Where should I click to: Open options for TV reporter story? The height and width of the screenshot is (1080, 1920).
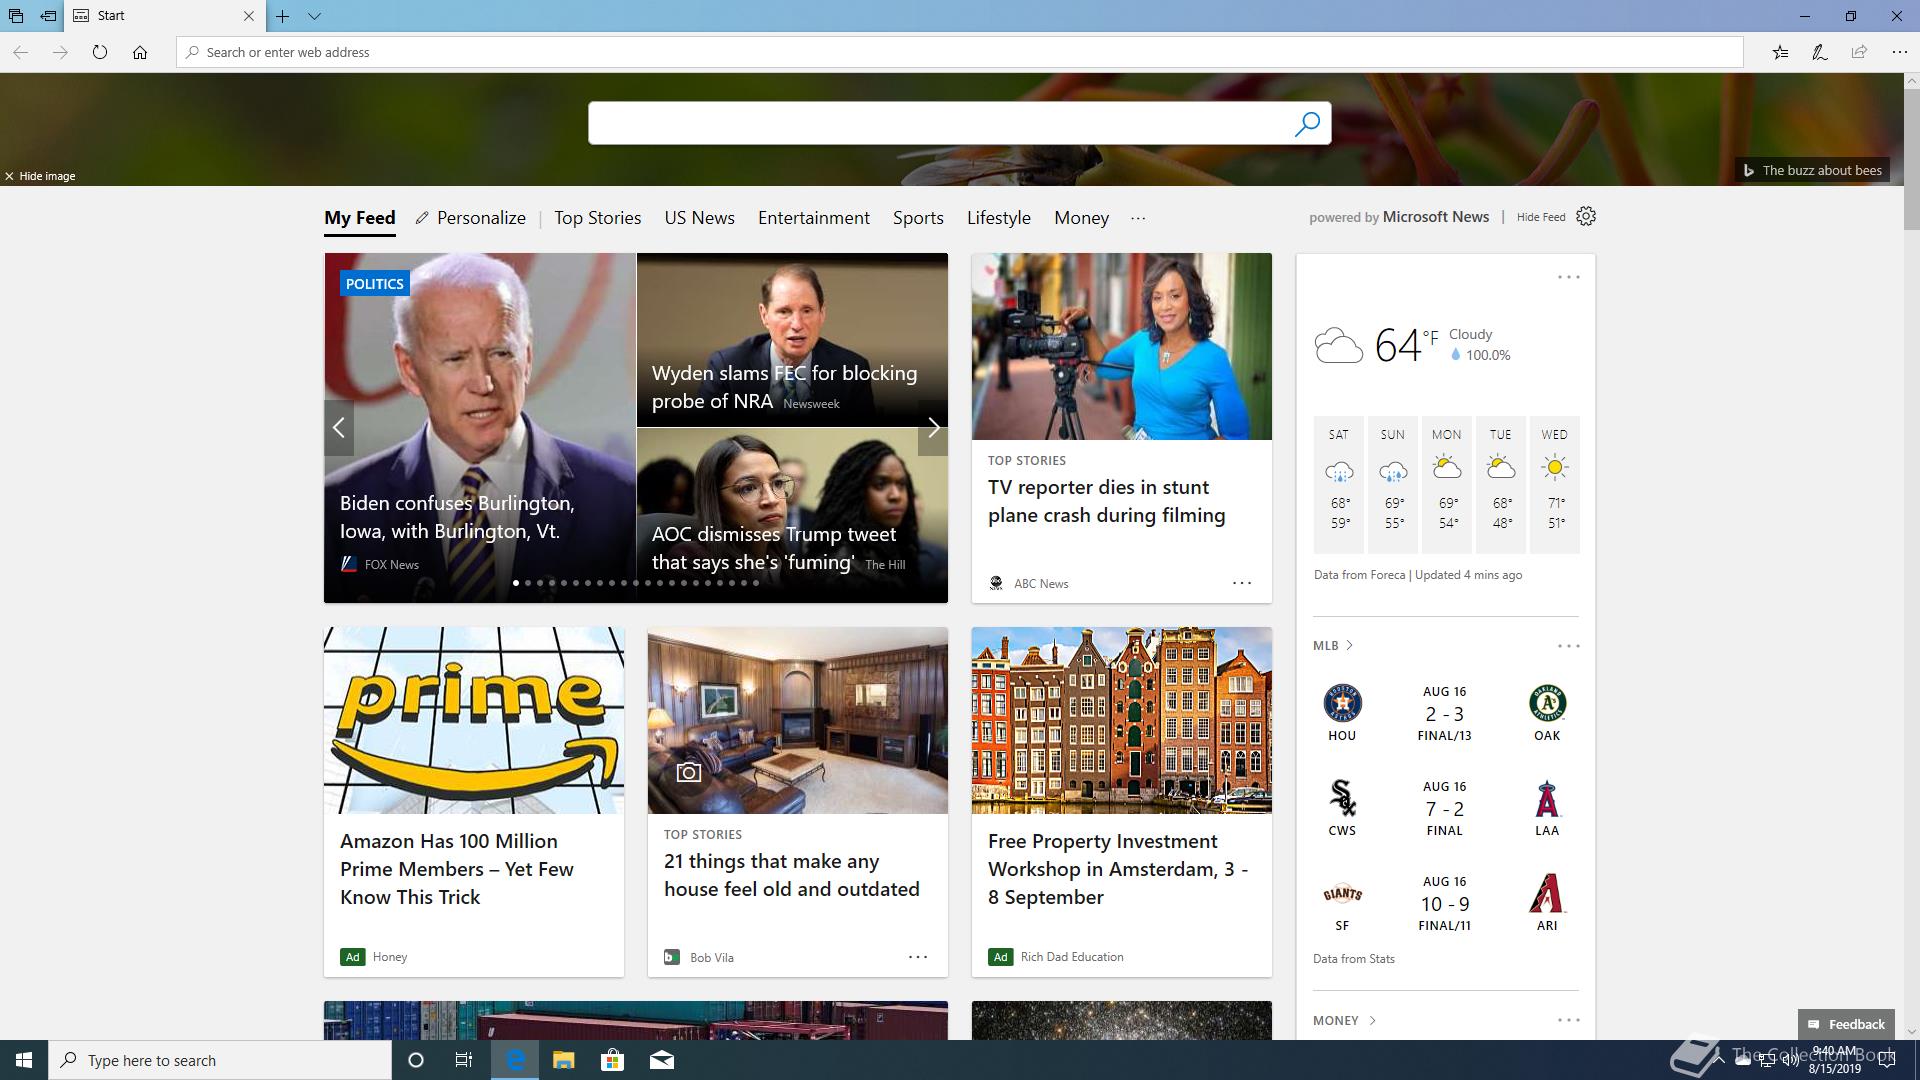(1242, 583)
